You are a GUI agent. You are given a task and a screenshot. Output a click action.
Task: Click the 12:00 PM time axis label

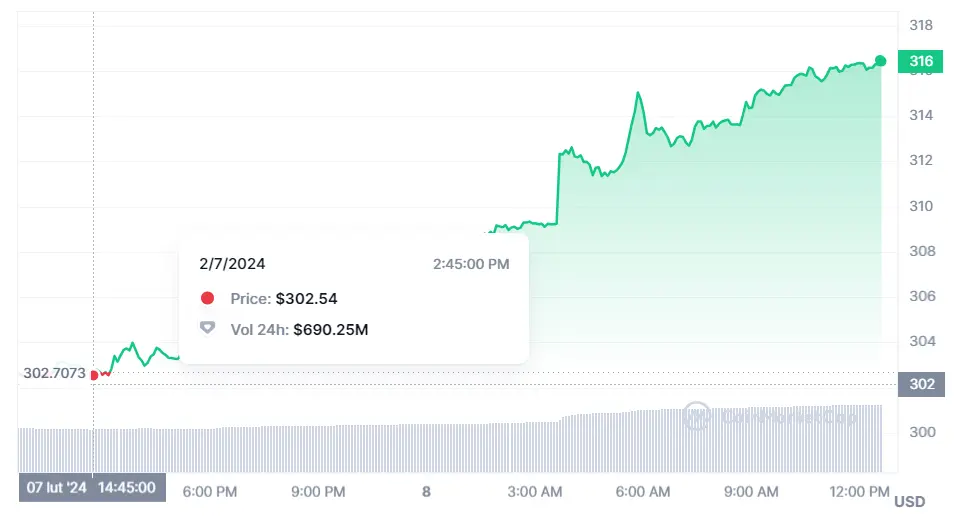click(x=857, y=492)
